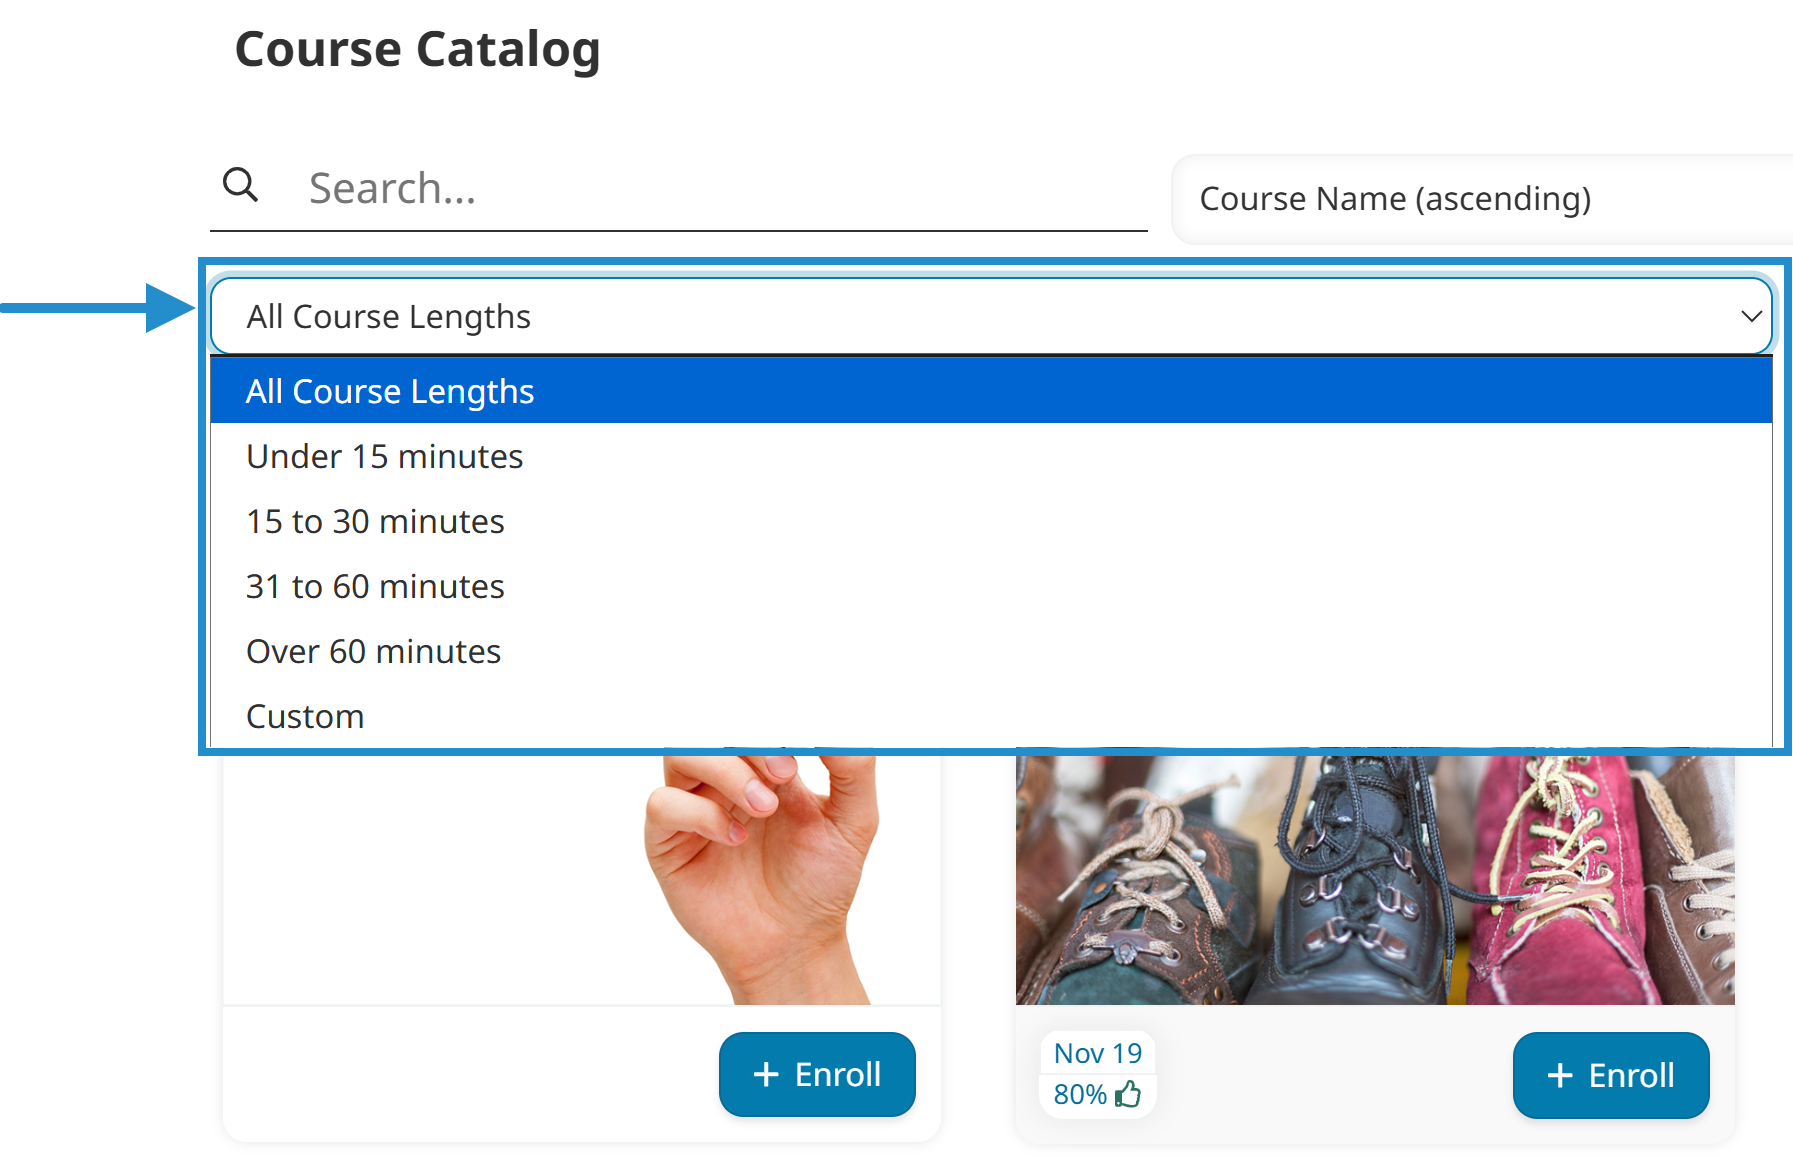This screenshot has width=1793, height=1157.
Task: Click the thumbs-up rating icon
Action: 1129,1094
